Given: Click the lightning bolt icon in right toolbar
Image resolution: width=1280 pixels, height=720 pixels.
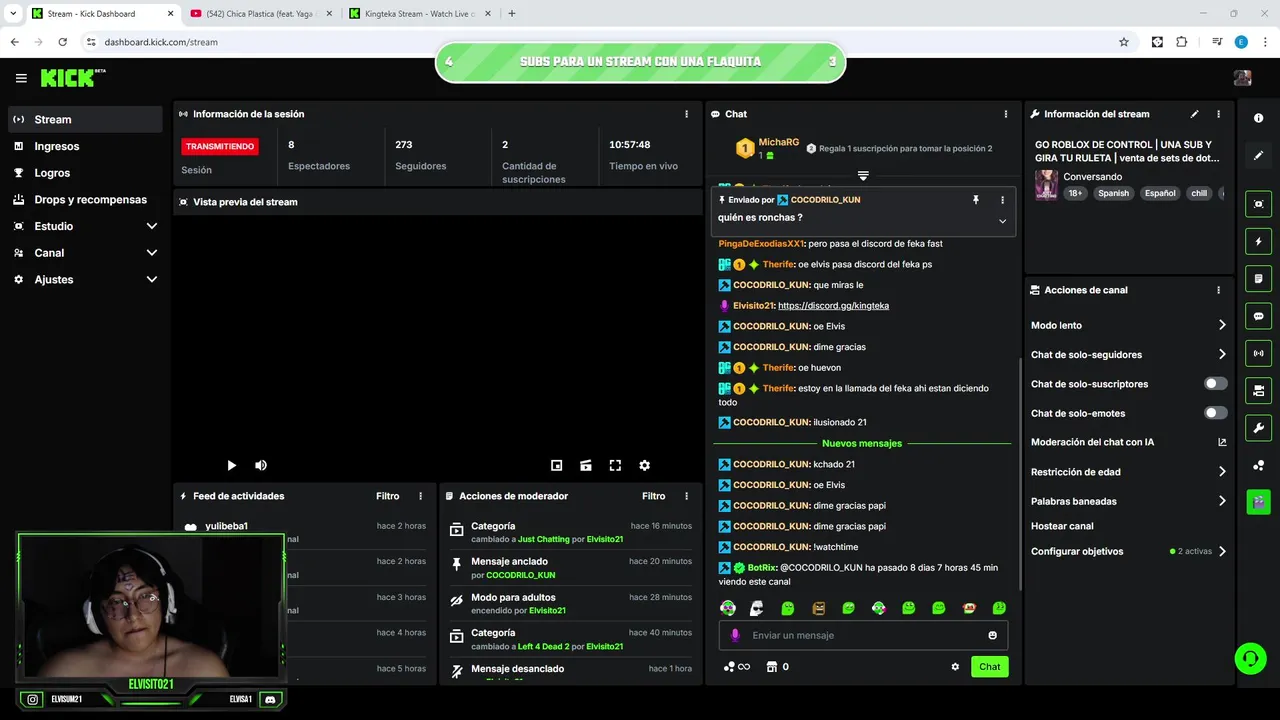Looking at the screenshot, I should (1258, 241).
